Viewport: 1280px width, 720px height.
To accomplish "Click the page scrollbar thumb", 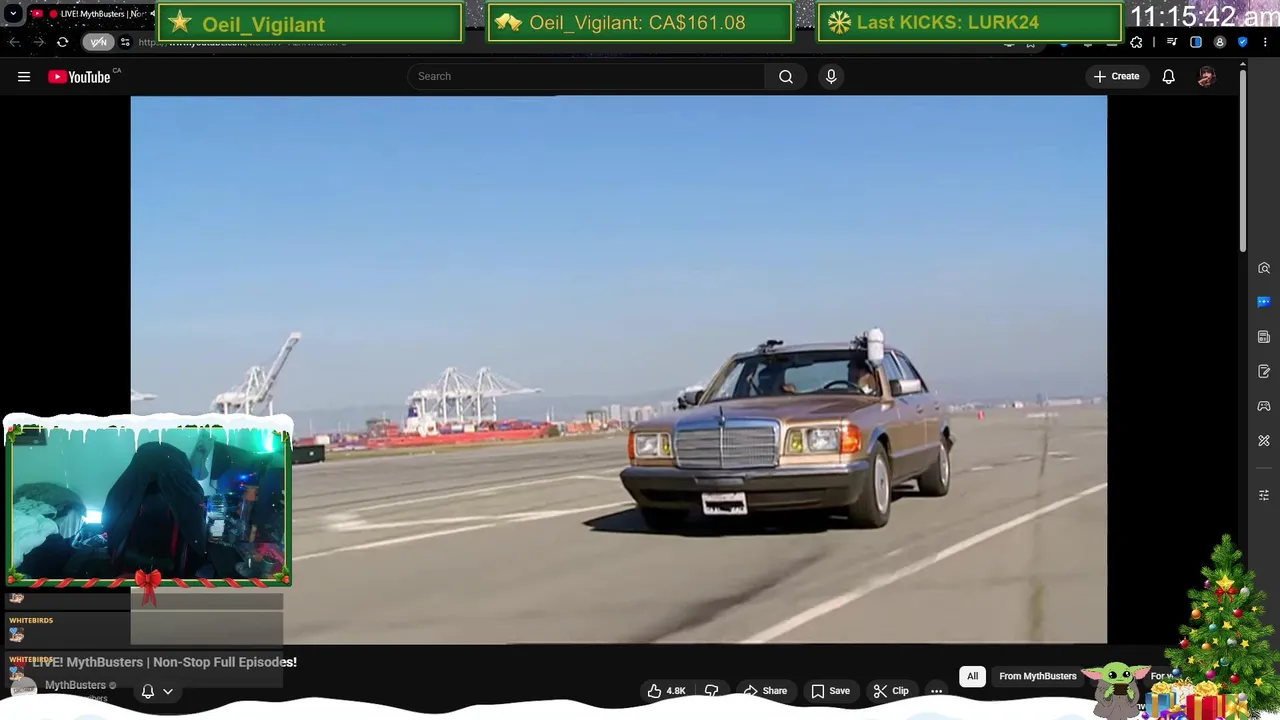I will [x=1243, y=162].
